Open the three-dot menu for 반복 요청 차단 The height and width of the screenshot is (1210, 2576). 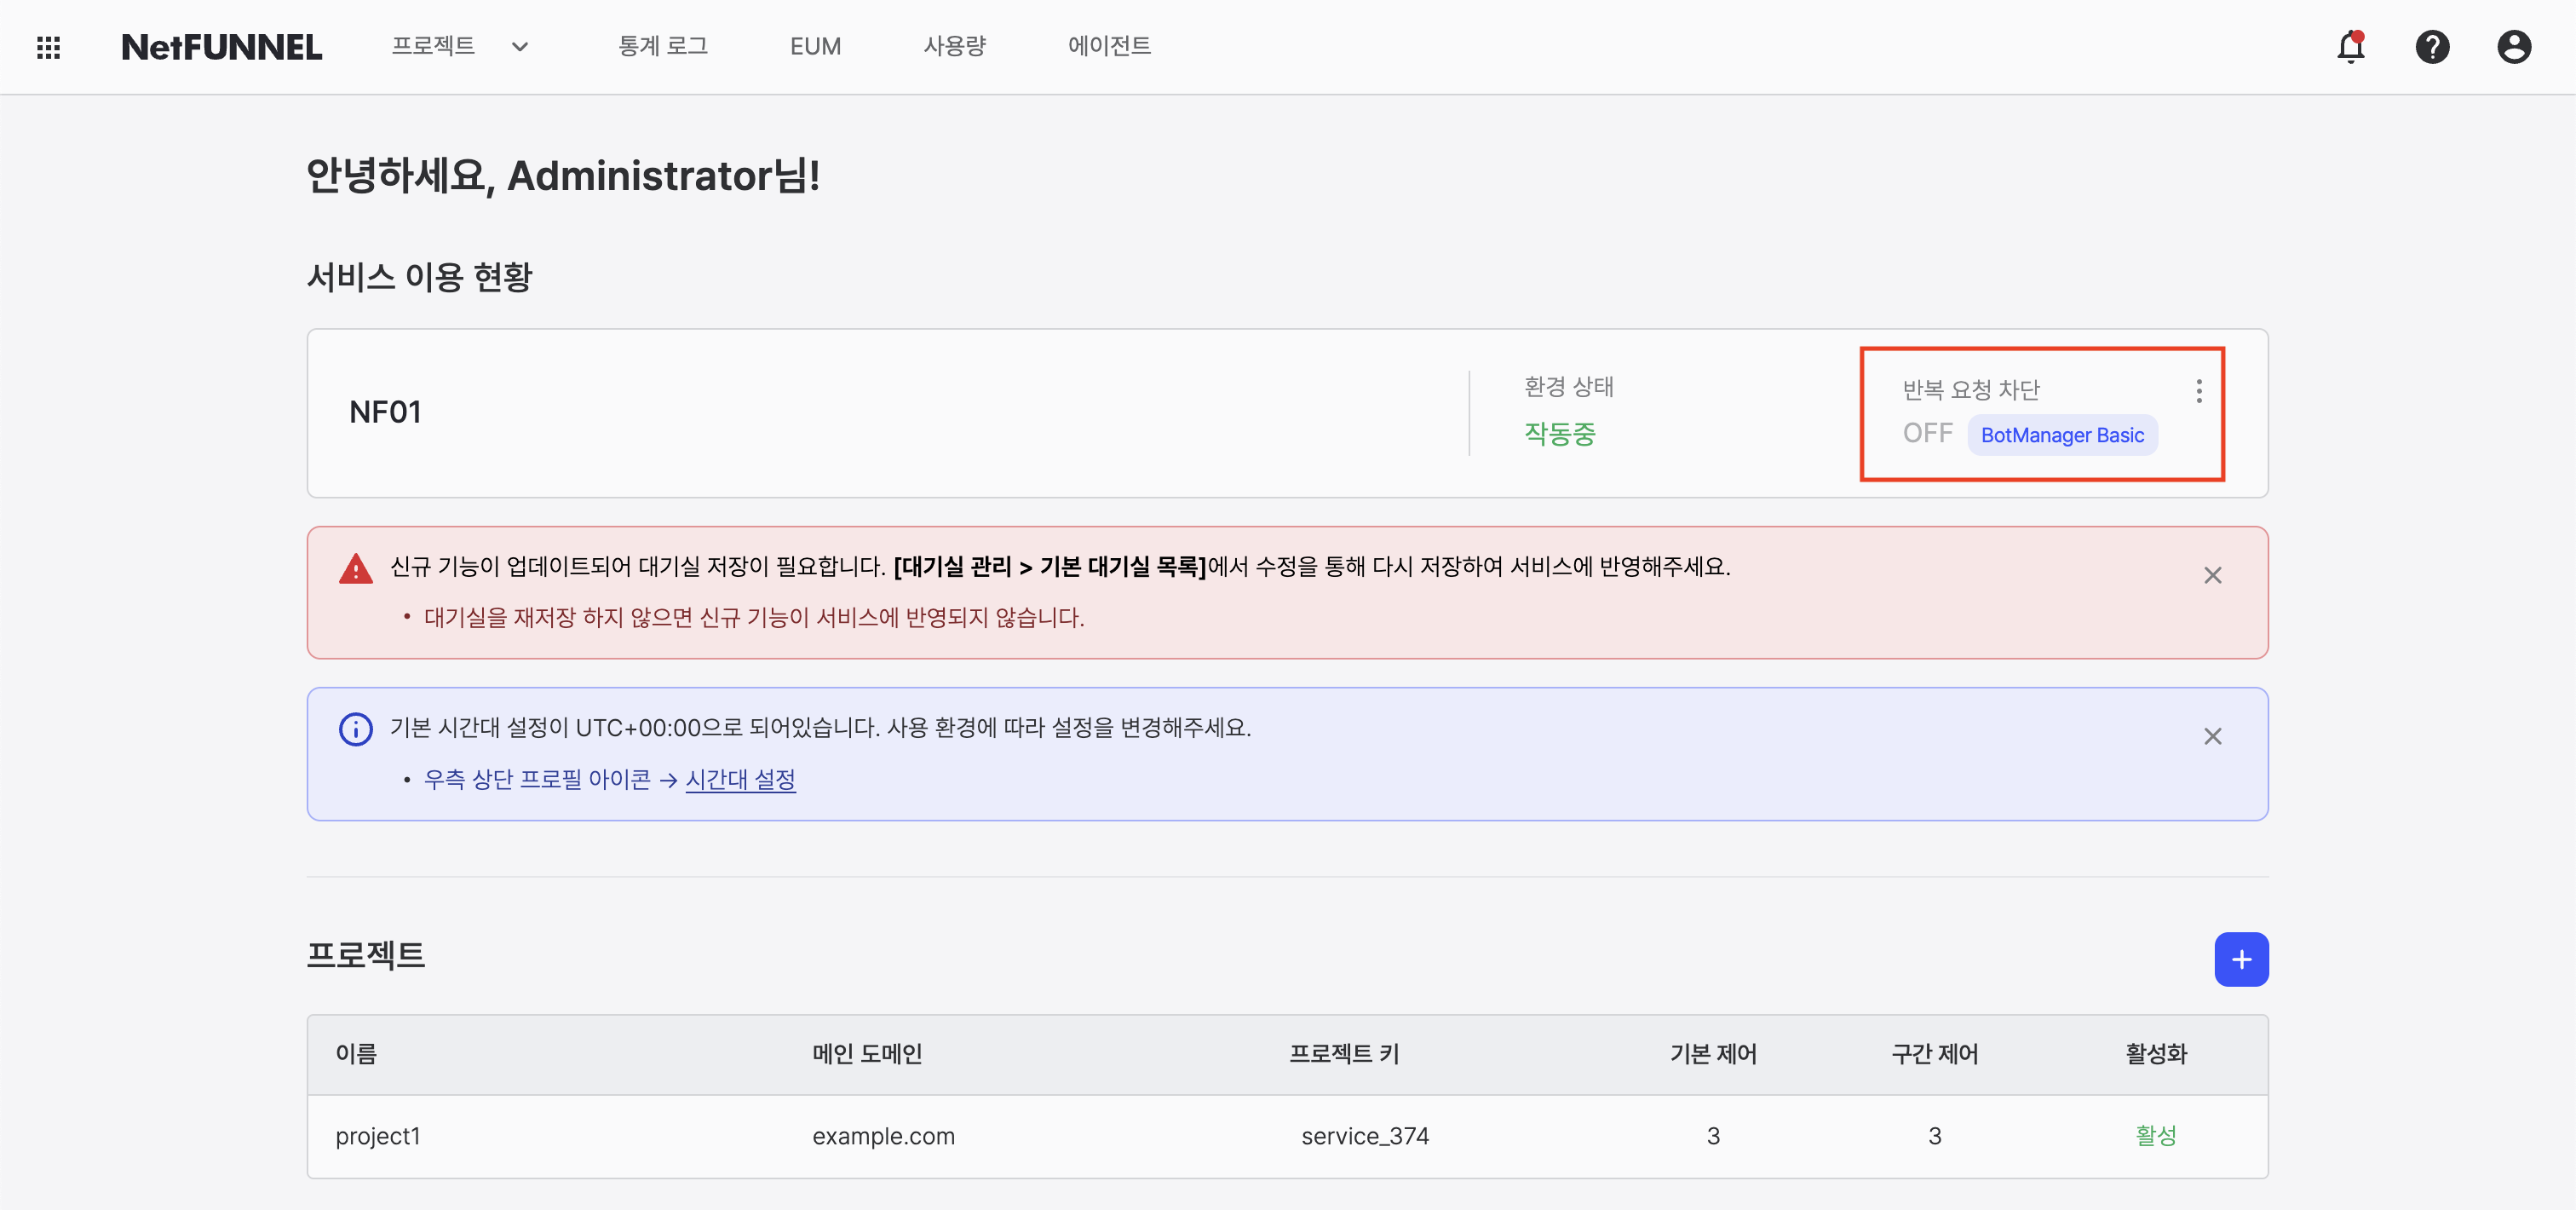(x=2198, y=391)
